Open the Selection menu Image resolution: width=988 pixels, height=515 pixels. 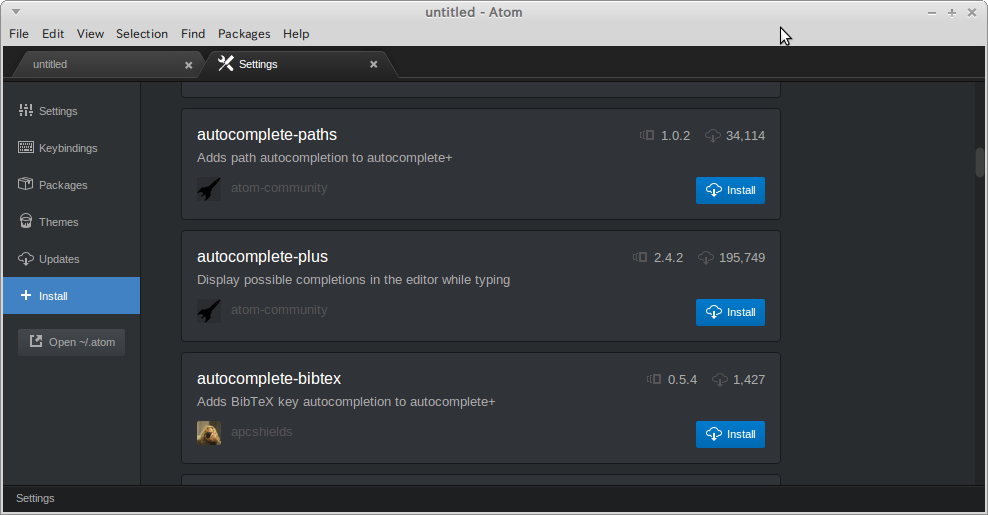142,34
